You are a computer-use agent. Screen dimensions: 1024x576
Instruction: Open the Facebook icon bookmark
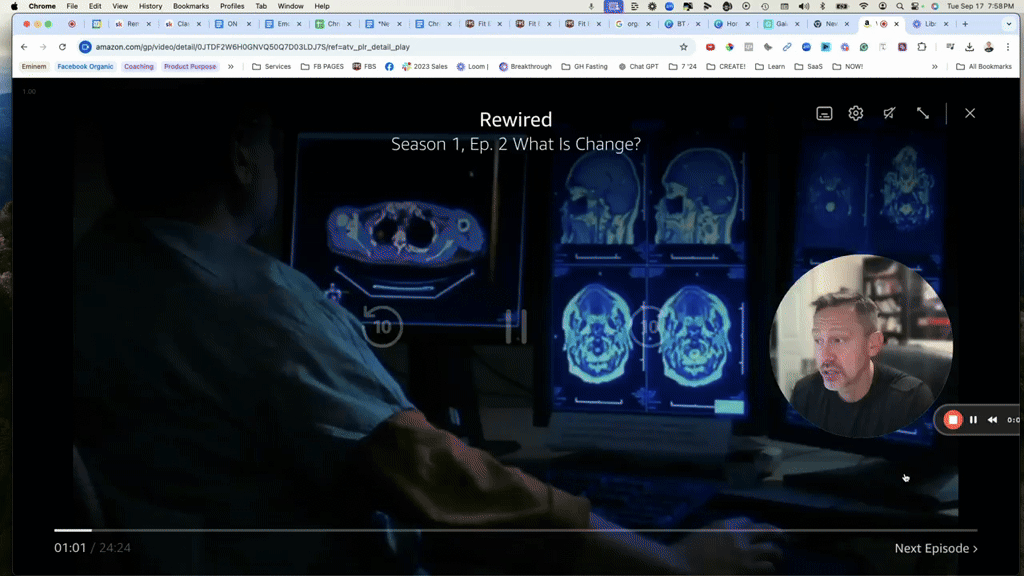[x=389, y=67]
